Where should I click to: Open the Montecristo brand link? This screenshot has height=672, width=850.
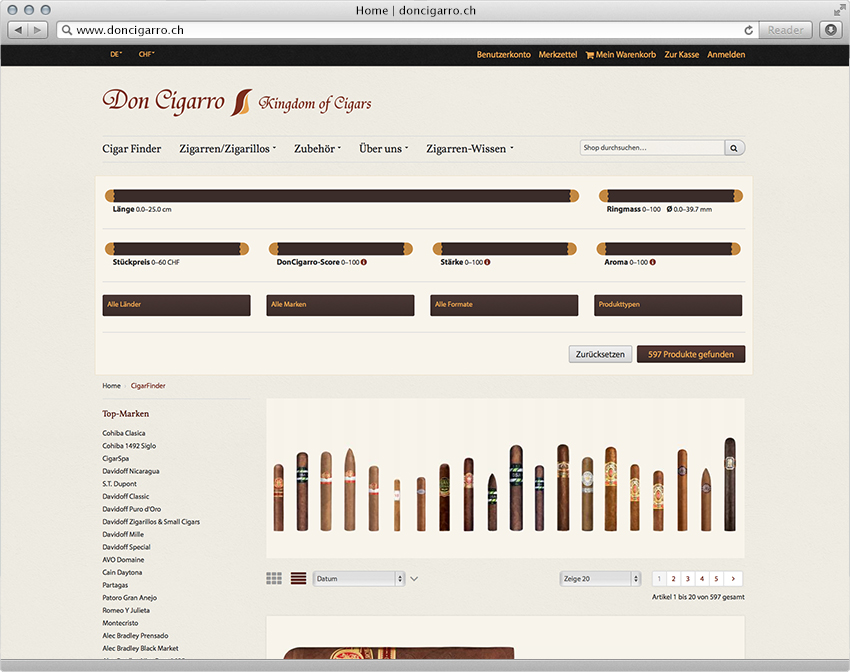pos(120,623)
